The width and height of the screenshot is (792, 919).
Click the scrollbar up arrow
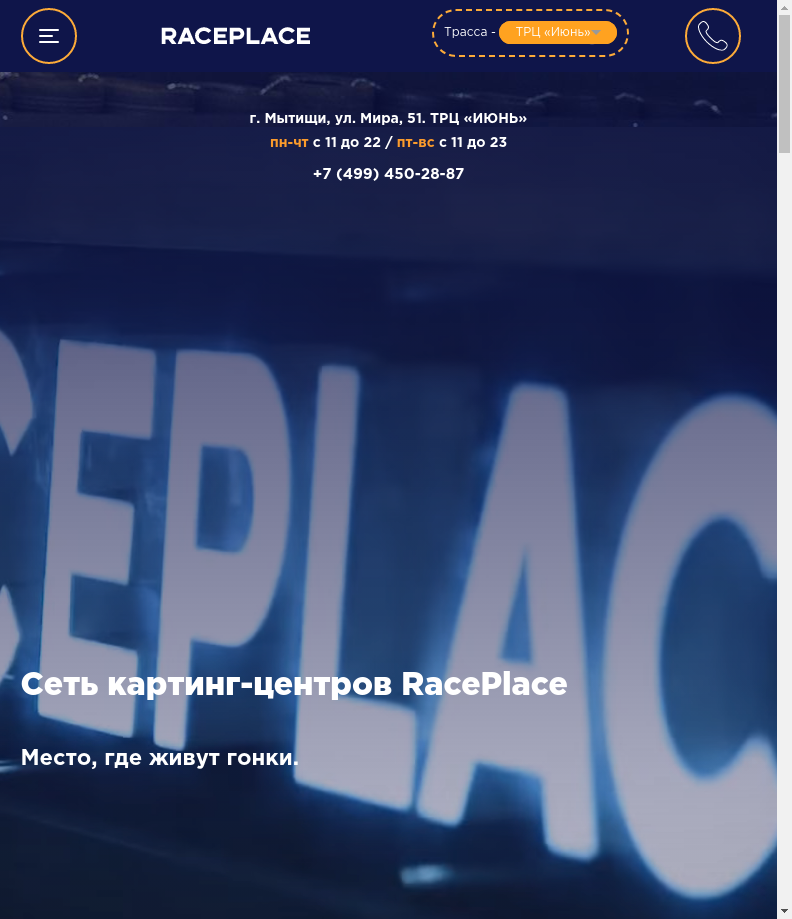[784, 7]
